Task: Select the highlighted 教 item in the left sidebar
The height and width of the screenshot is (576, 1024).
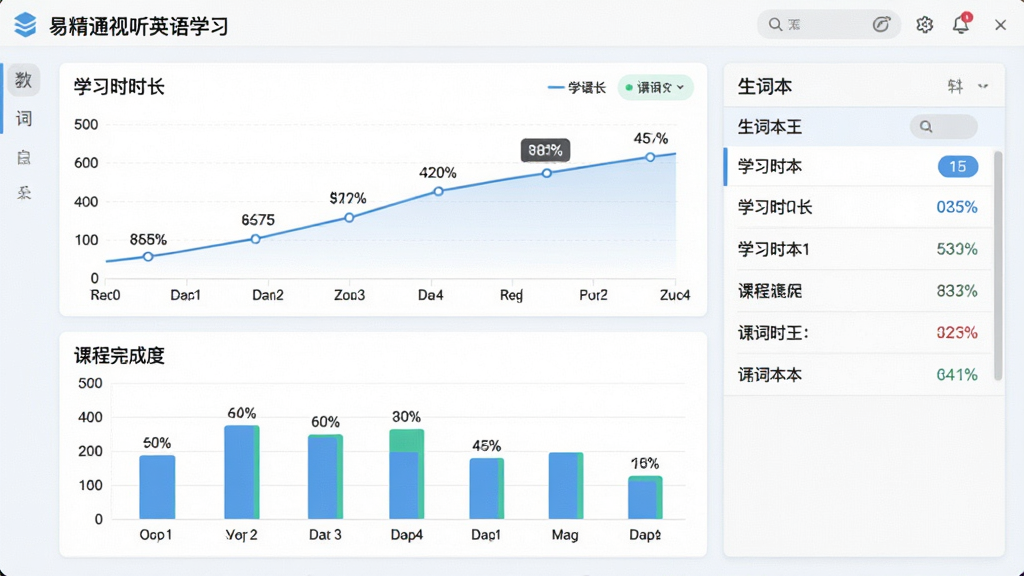Action: [x=24, y=80]
